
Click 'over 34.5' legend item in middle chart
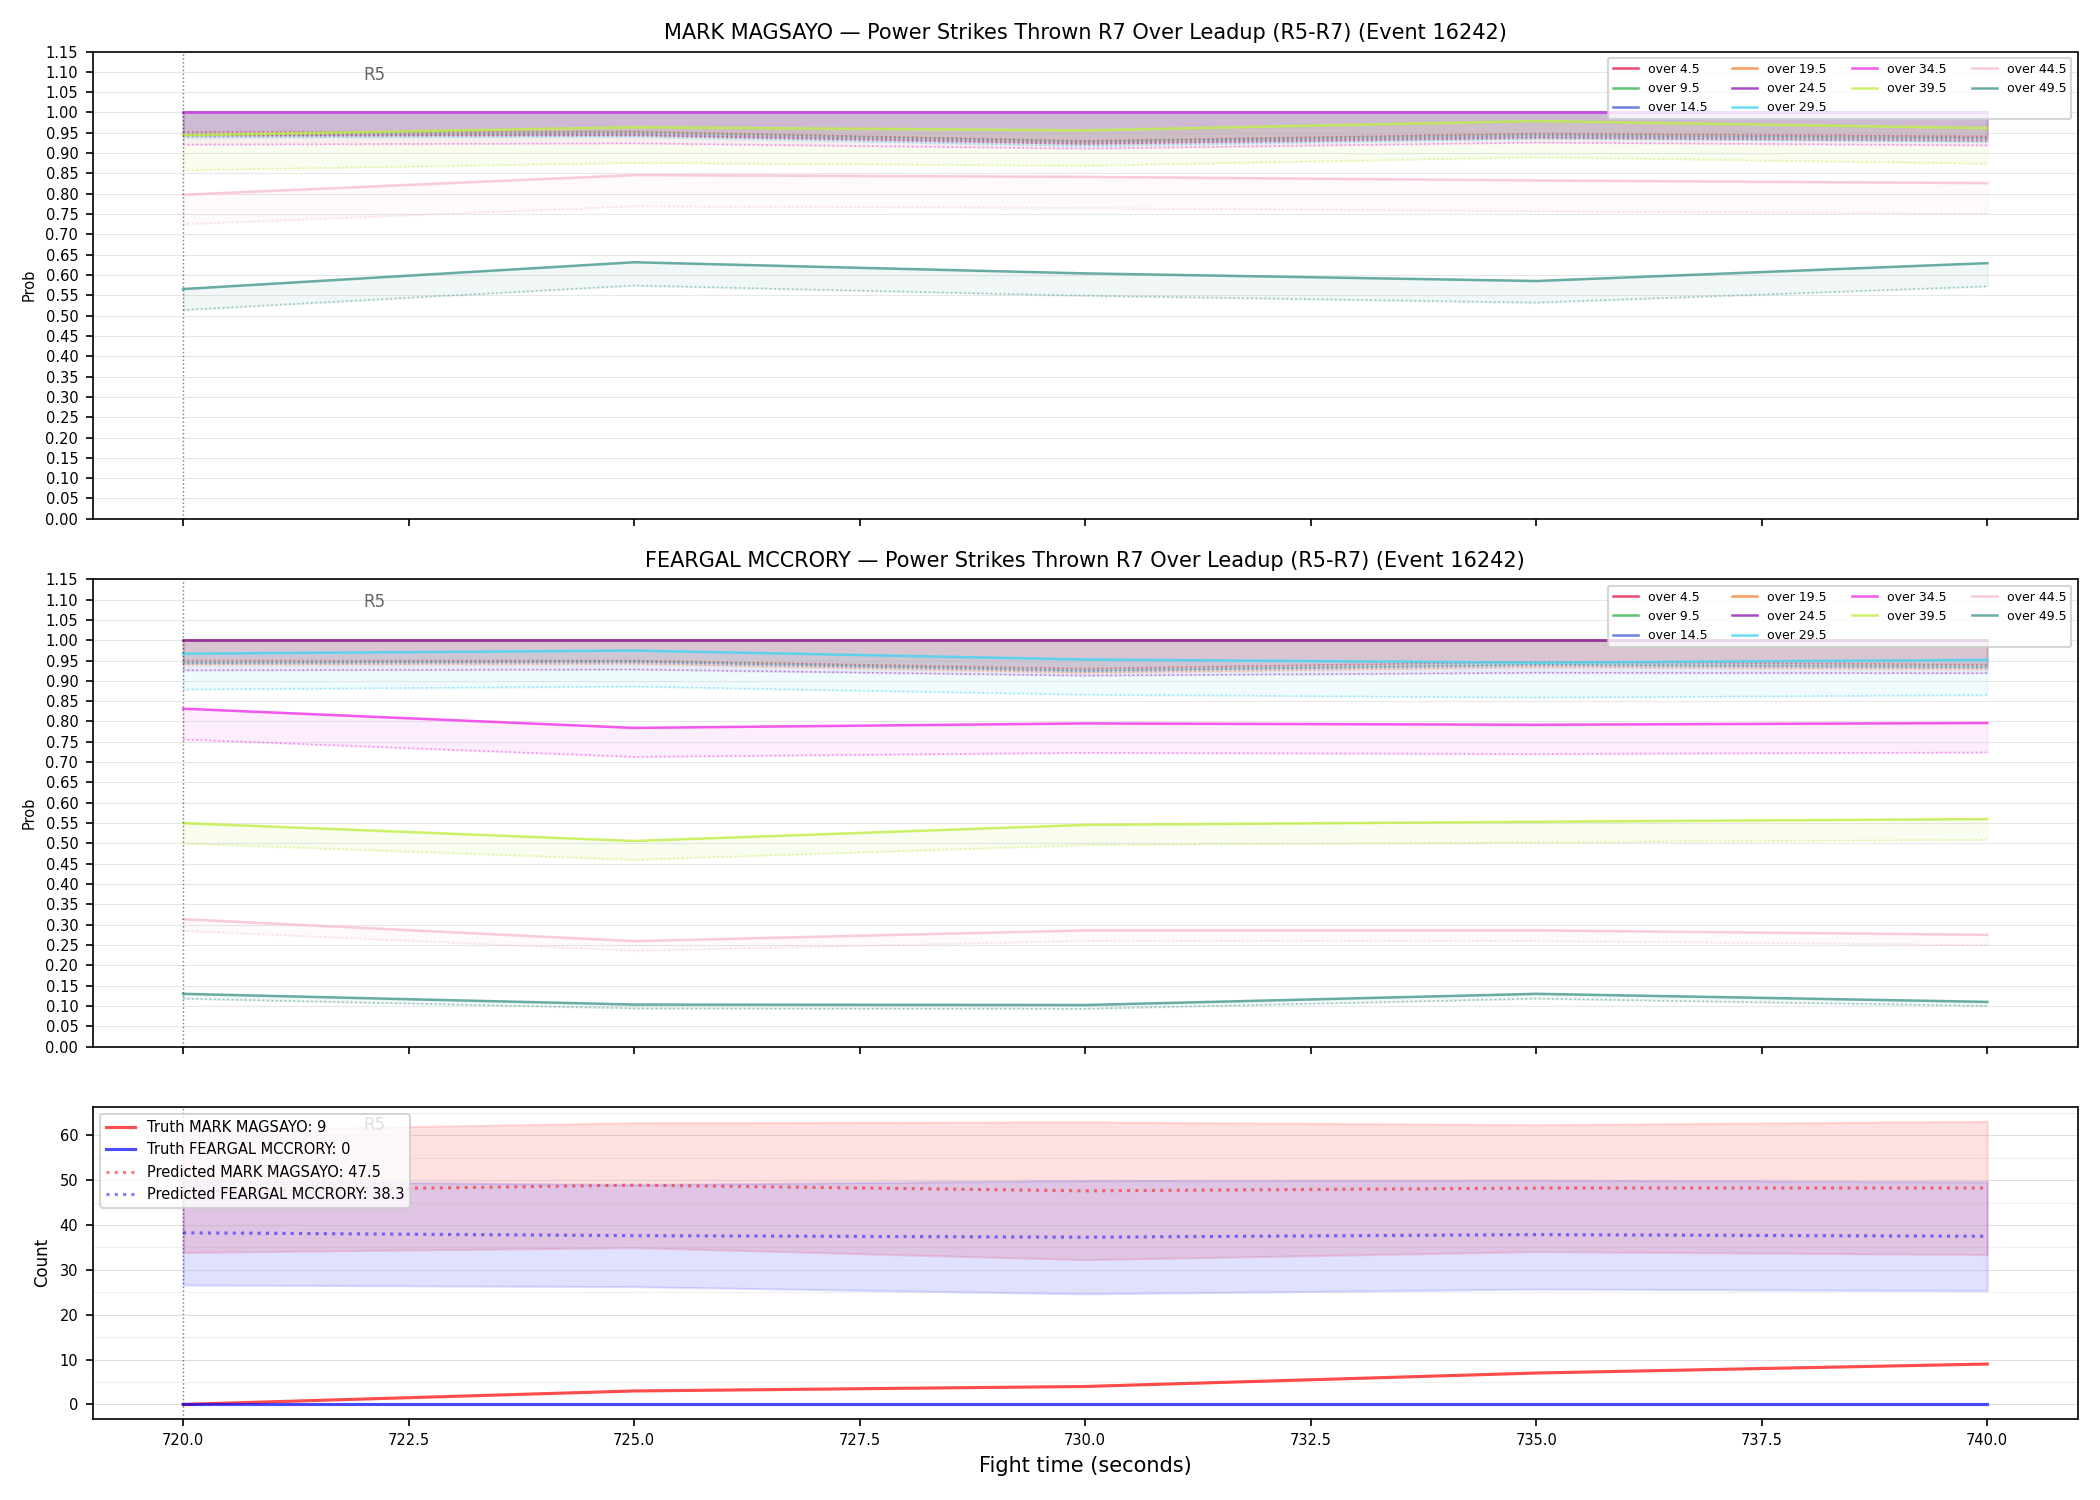pos(1899,597)
